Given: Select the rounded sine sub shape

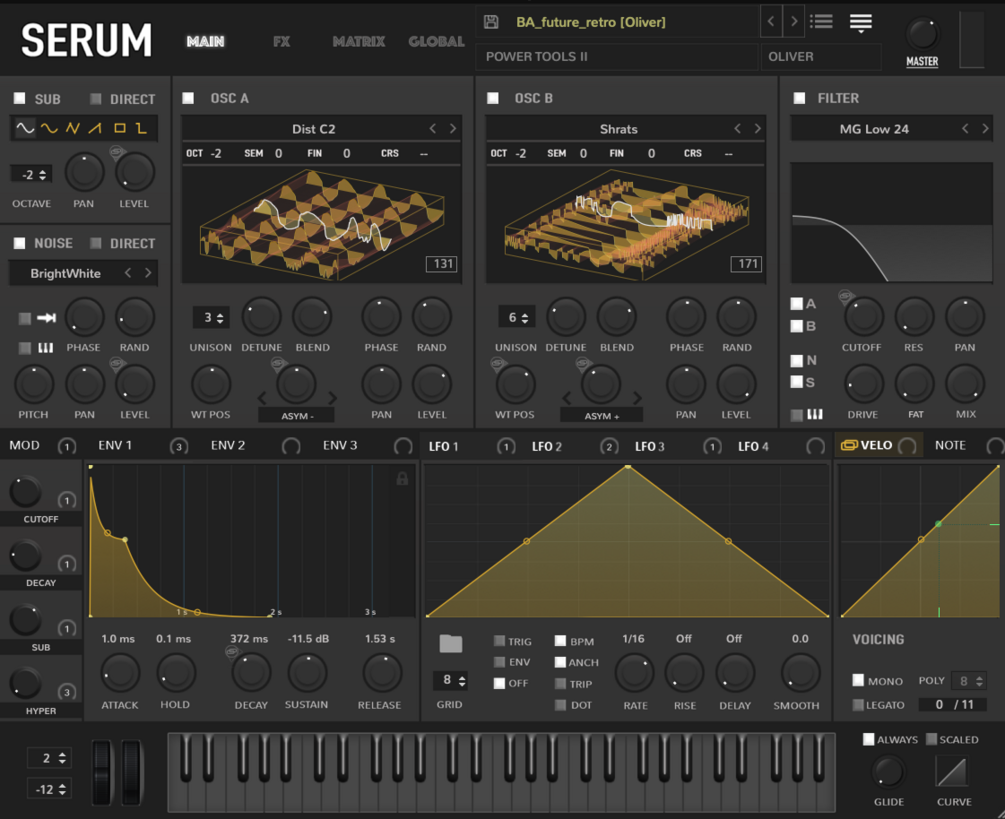Looking at the screenshot, I should tap(49, 128).
